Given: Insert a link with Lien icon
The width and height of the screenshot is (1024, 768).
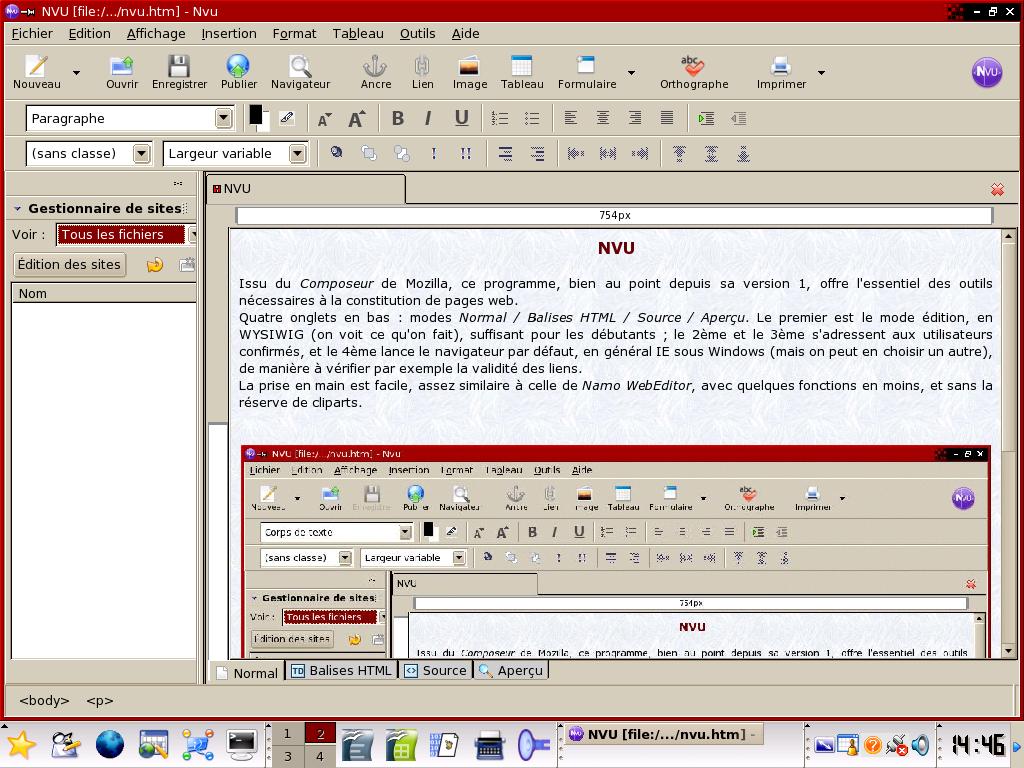Looking at the screenshot, I should [x=422, y=72].
